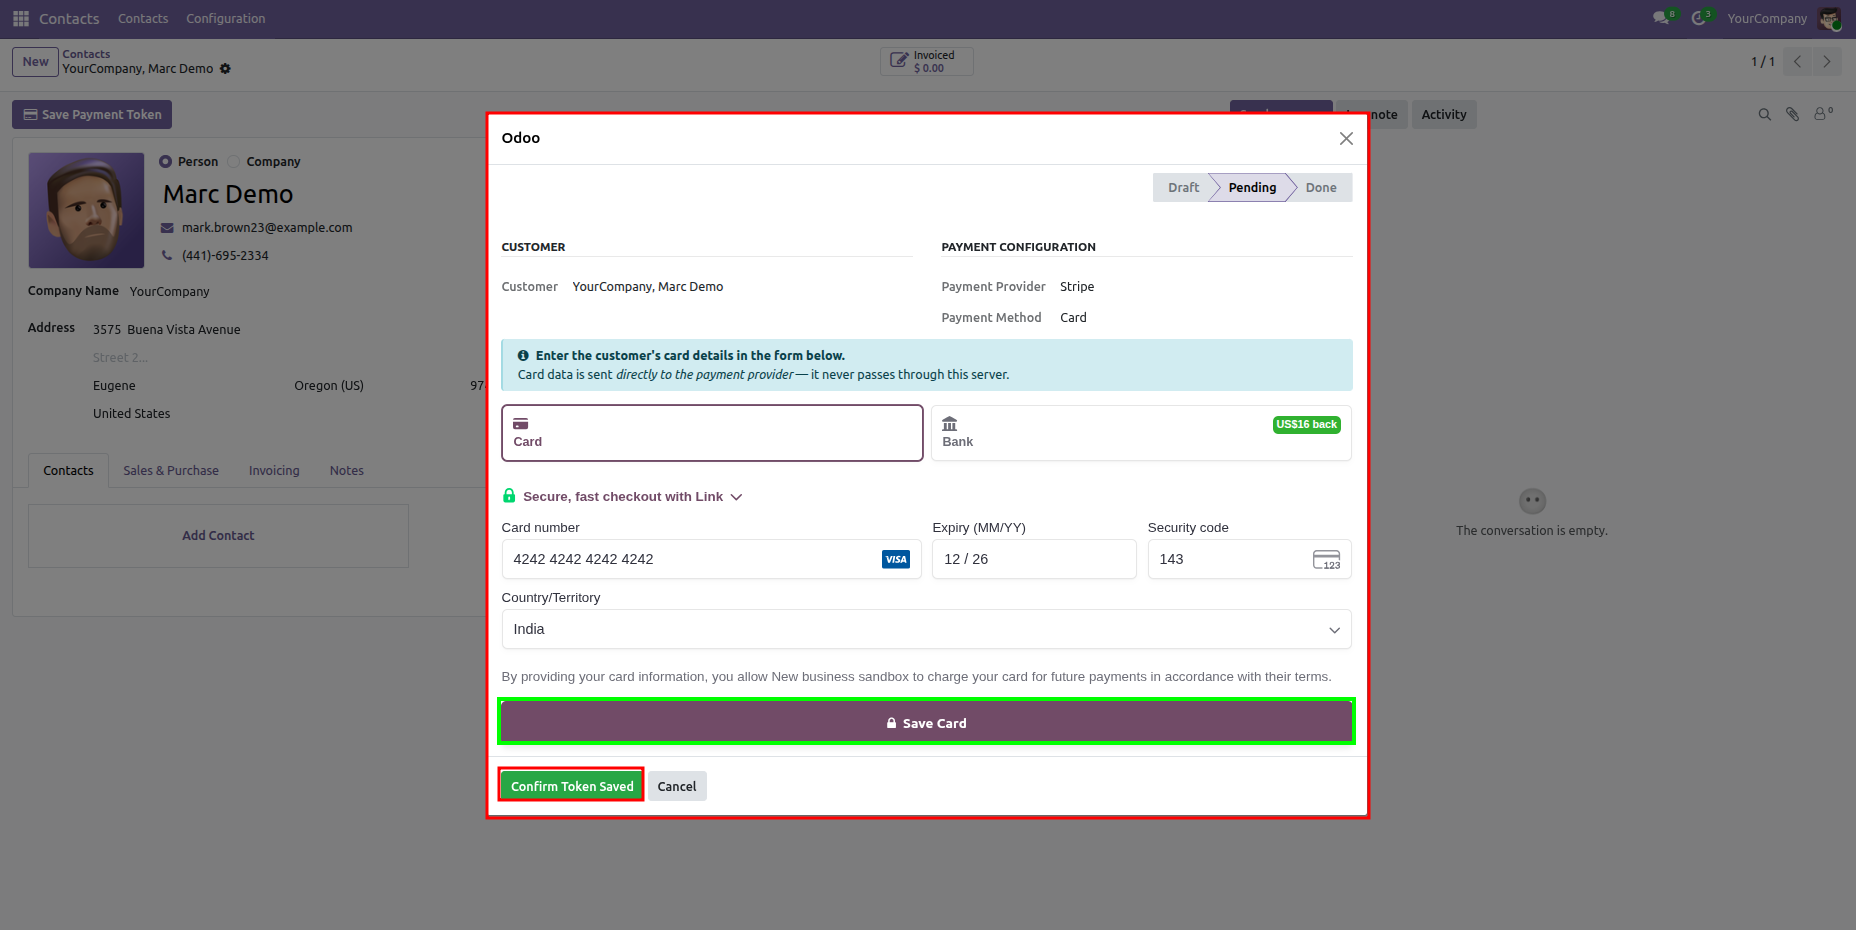
Task: Select the Company radio button
Action: (234, 162)
